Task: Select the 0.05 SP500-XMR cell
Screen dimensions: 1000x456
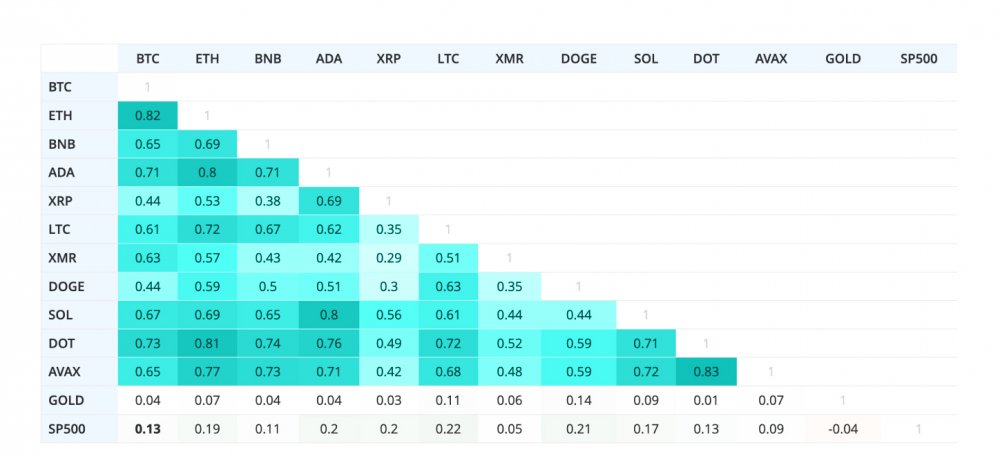Action: coord(510,429)
